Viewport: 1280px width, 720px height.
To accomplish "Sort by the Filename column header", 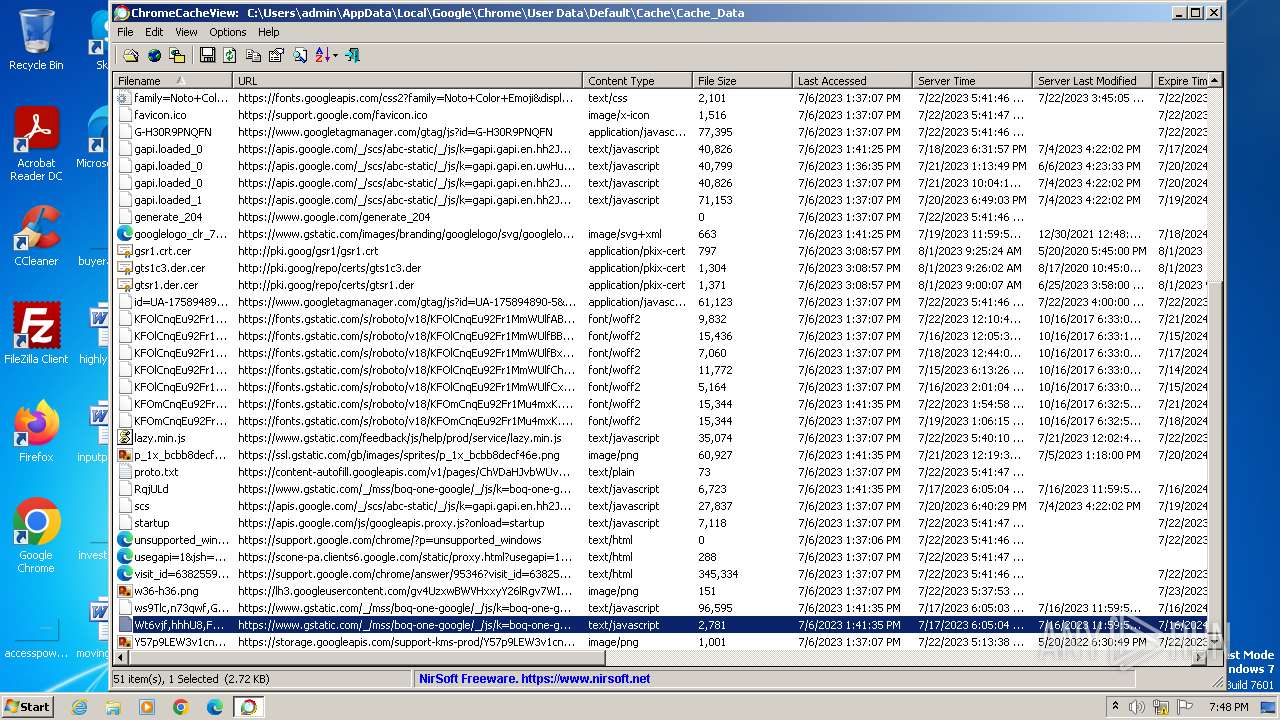I will 173,81.
